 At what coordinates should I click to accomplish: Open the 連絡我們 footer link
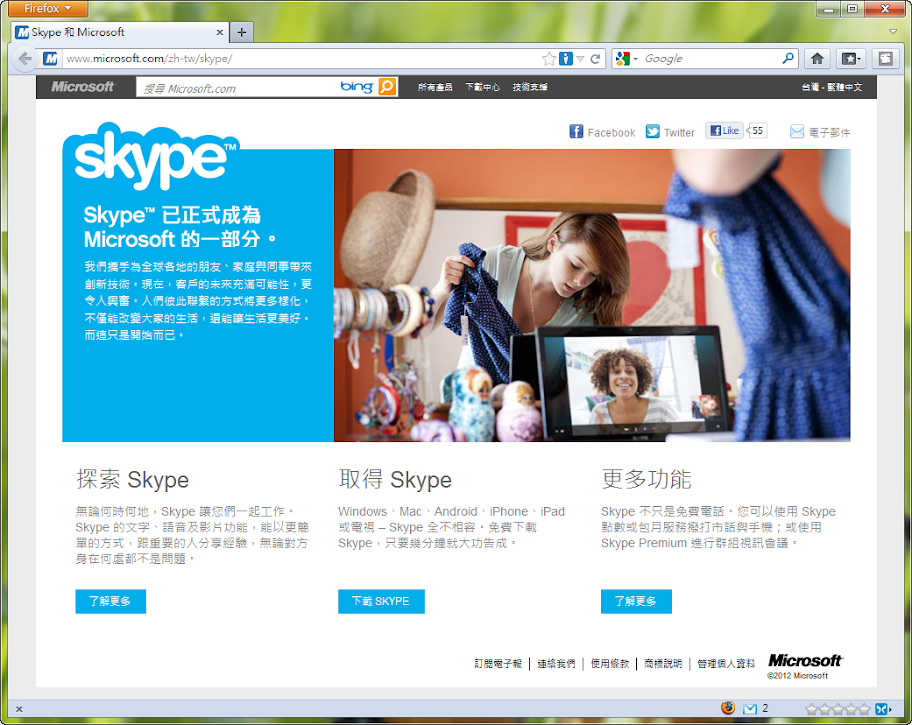556,663
